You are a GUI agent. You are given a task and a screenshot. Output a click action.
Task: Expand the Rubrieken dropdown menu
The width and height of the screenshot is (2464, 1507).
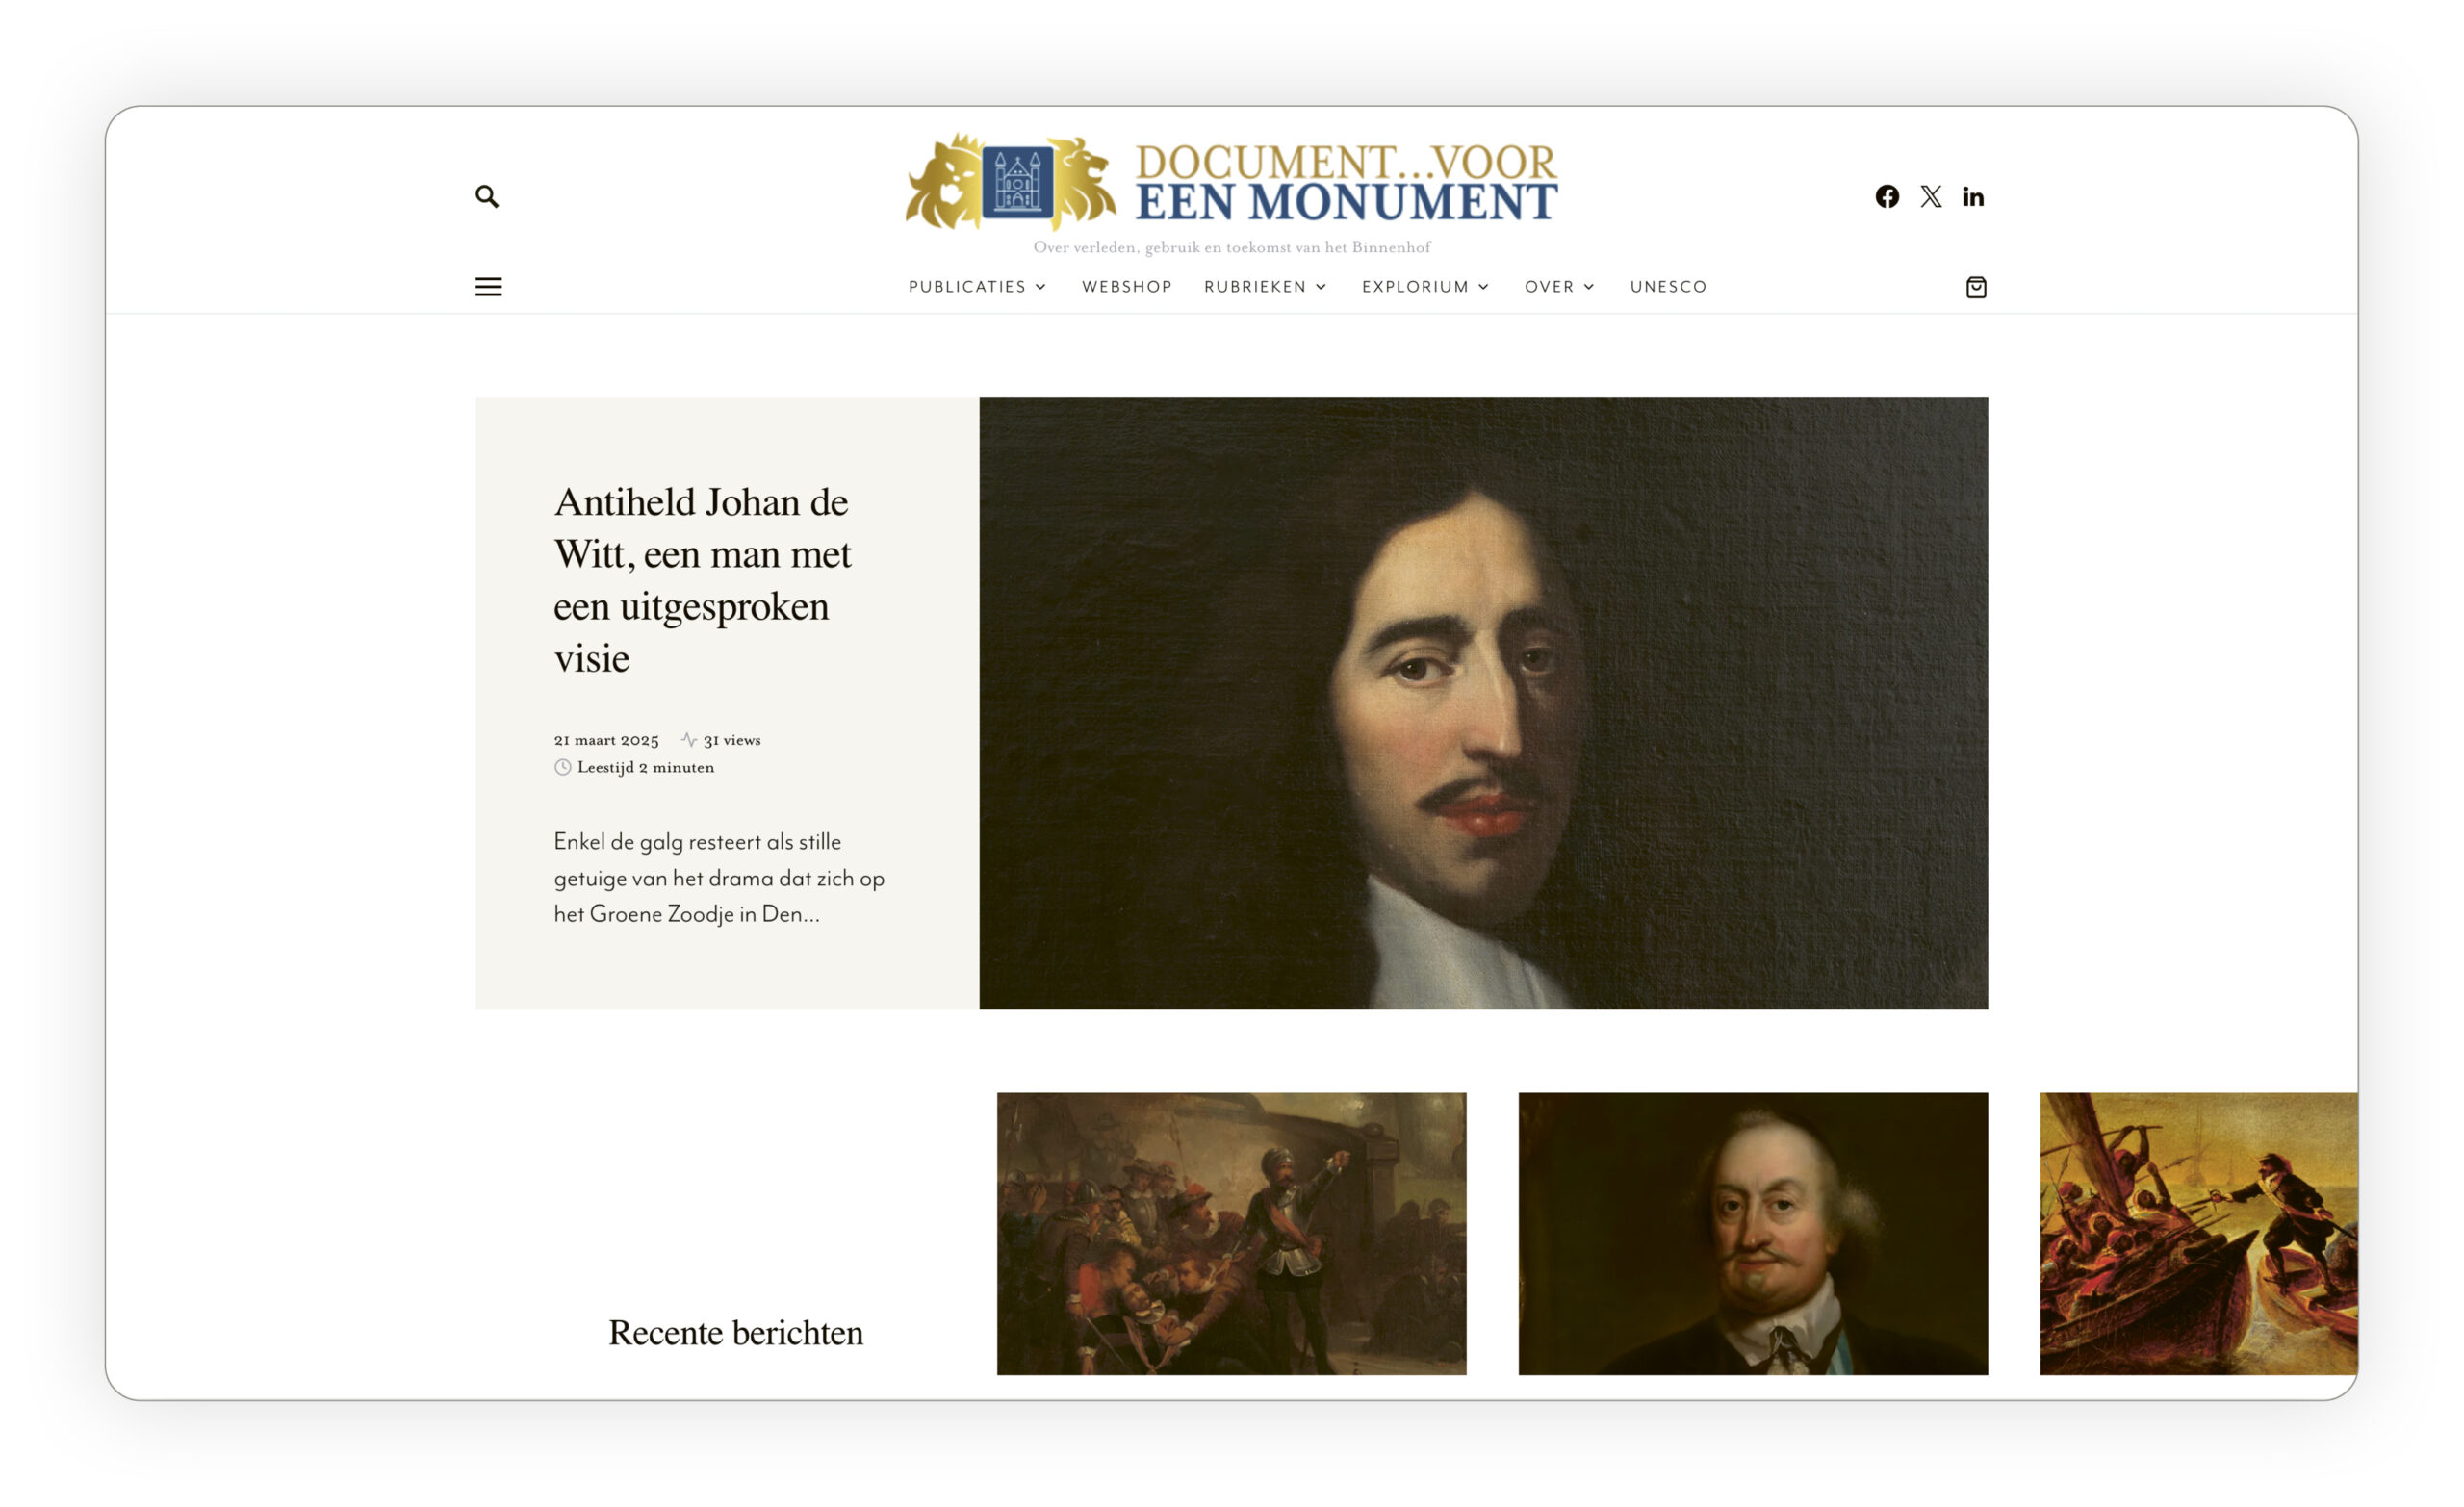pos(1265,287)
